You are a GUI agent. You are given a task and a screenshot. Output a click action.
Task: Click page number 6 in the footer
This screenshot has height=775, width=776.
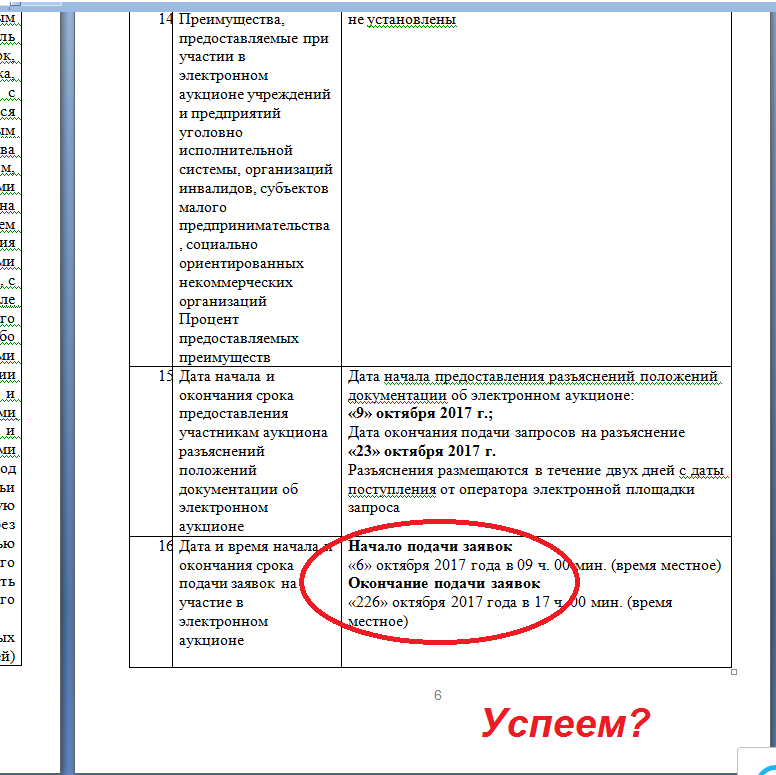point(437,696)
